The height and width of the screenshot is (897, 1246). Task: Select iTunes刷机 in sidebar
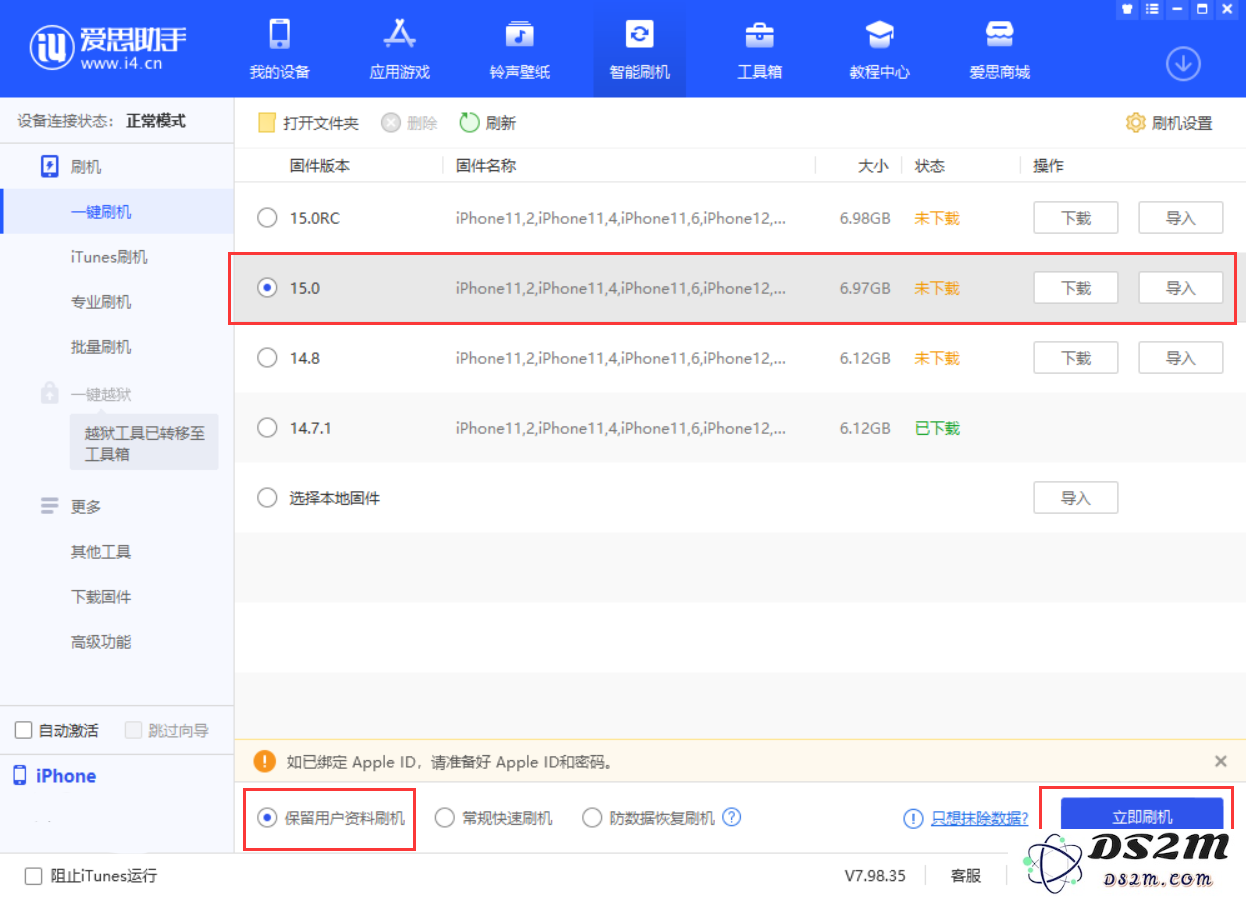pyautogui.click(x=109, y=257)
